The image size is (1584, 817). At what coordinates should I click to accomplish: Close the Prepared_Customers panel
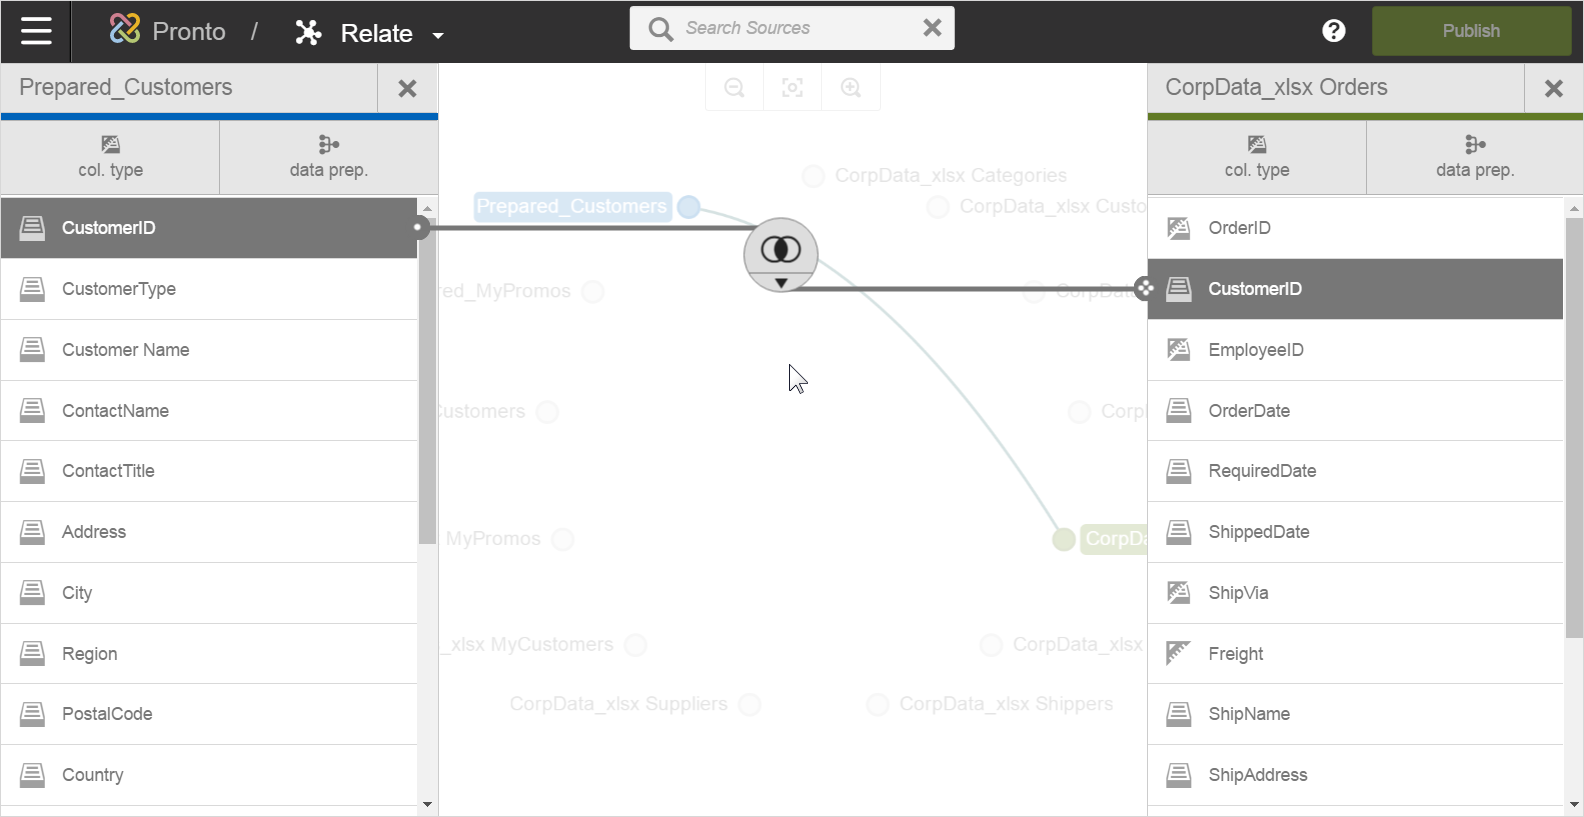407,89
